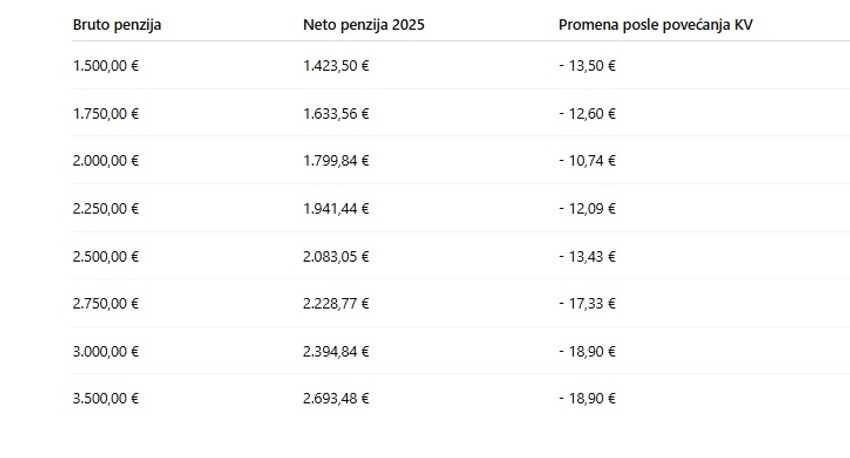Click the - 17,33 € change value
The image size is (850, 458).
pos(587,304)
